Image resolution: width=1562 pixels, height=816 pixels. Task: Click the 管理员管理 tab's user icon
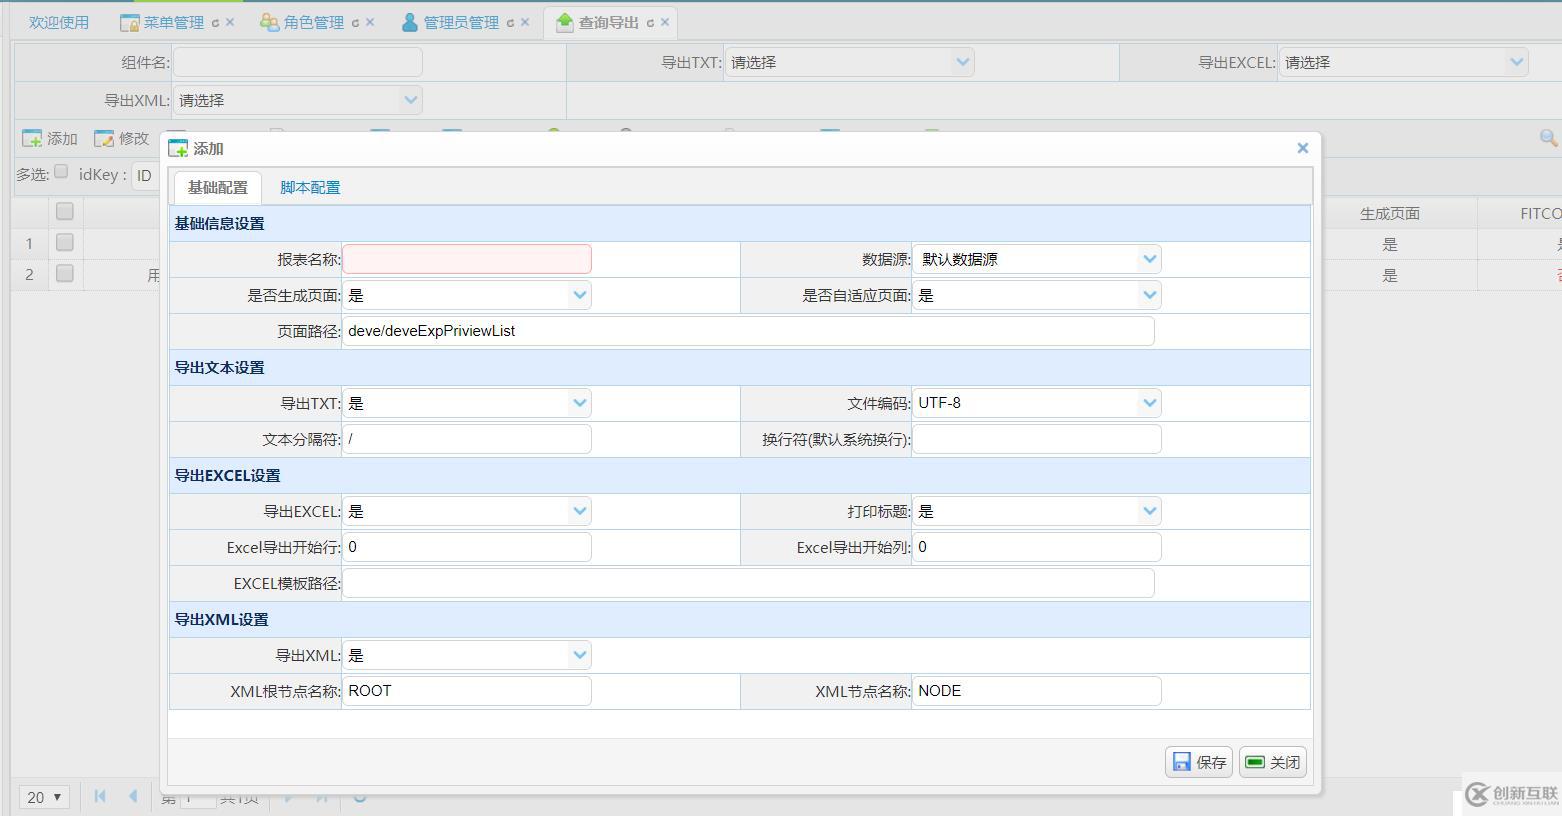[409, 21]
